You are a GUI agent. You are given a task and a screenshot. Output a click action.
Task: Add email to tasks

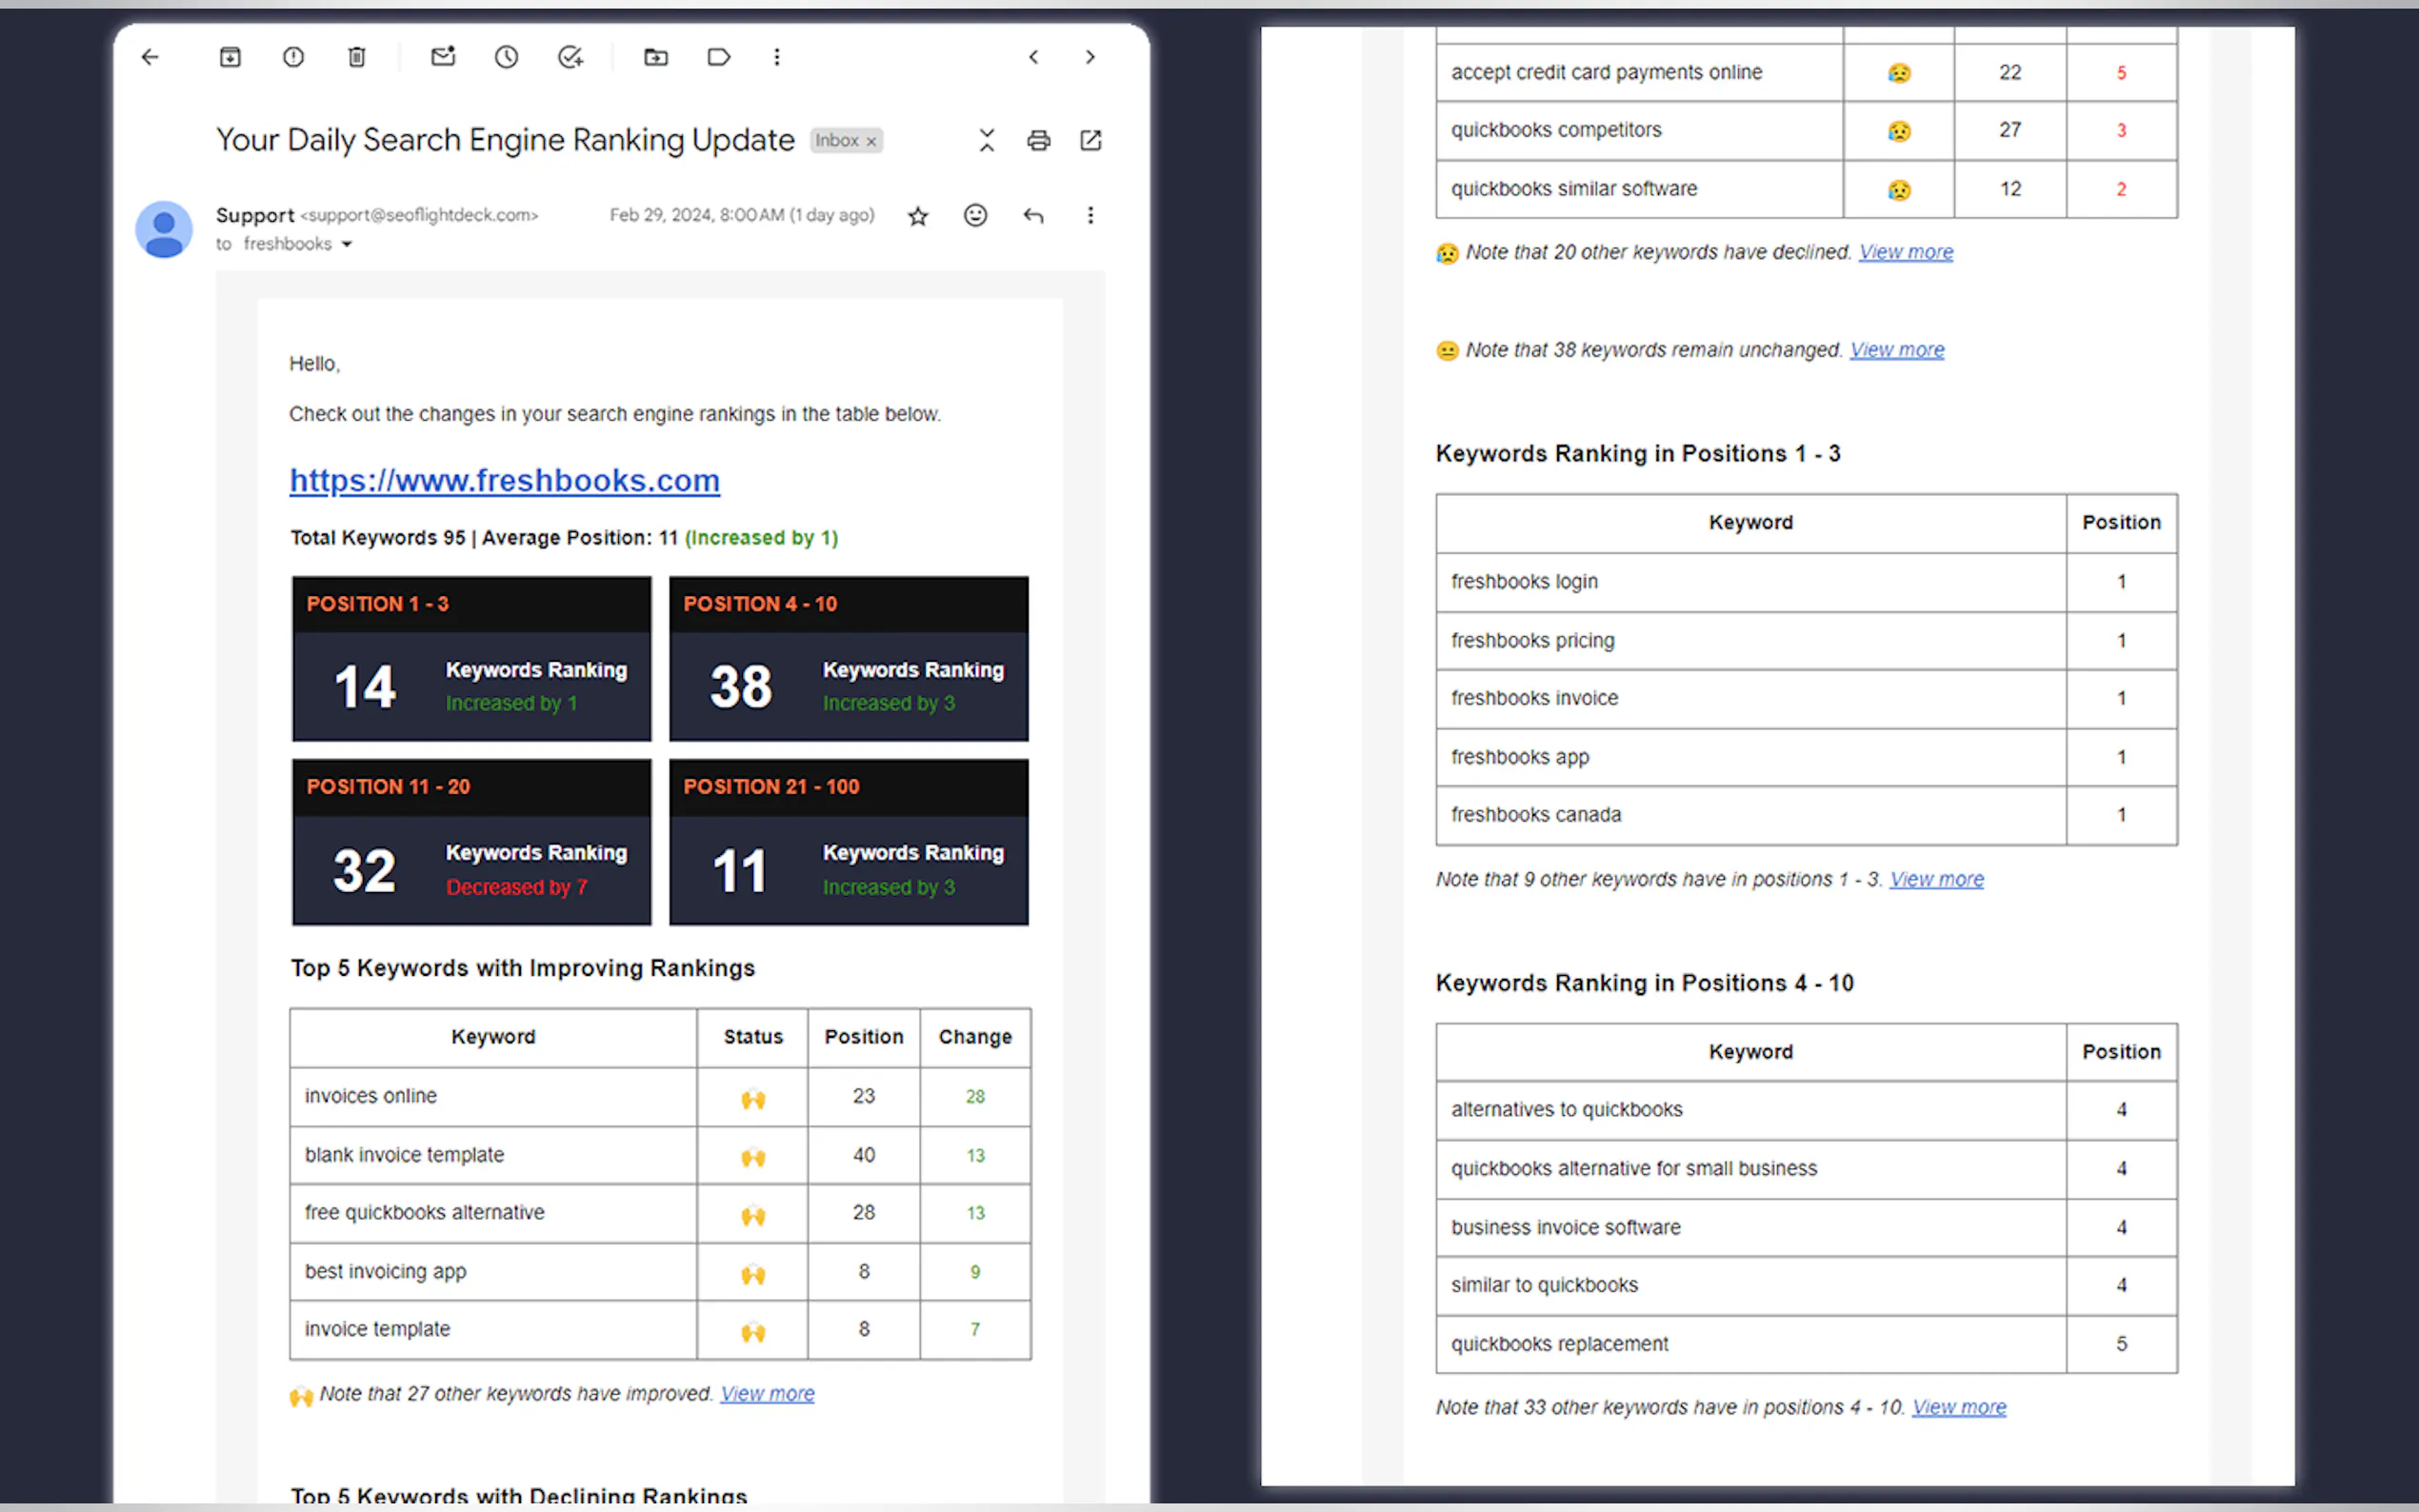click(x=570, y=57)
